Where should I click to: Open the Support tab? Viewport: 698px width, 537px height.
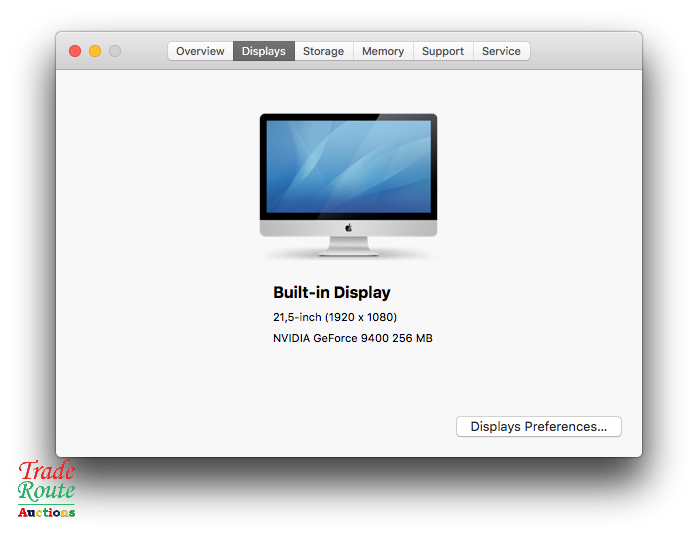pyautogui.click(x=442, y=51)
